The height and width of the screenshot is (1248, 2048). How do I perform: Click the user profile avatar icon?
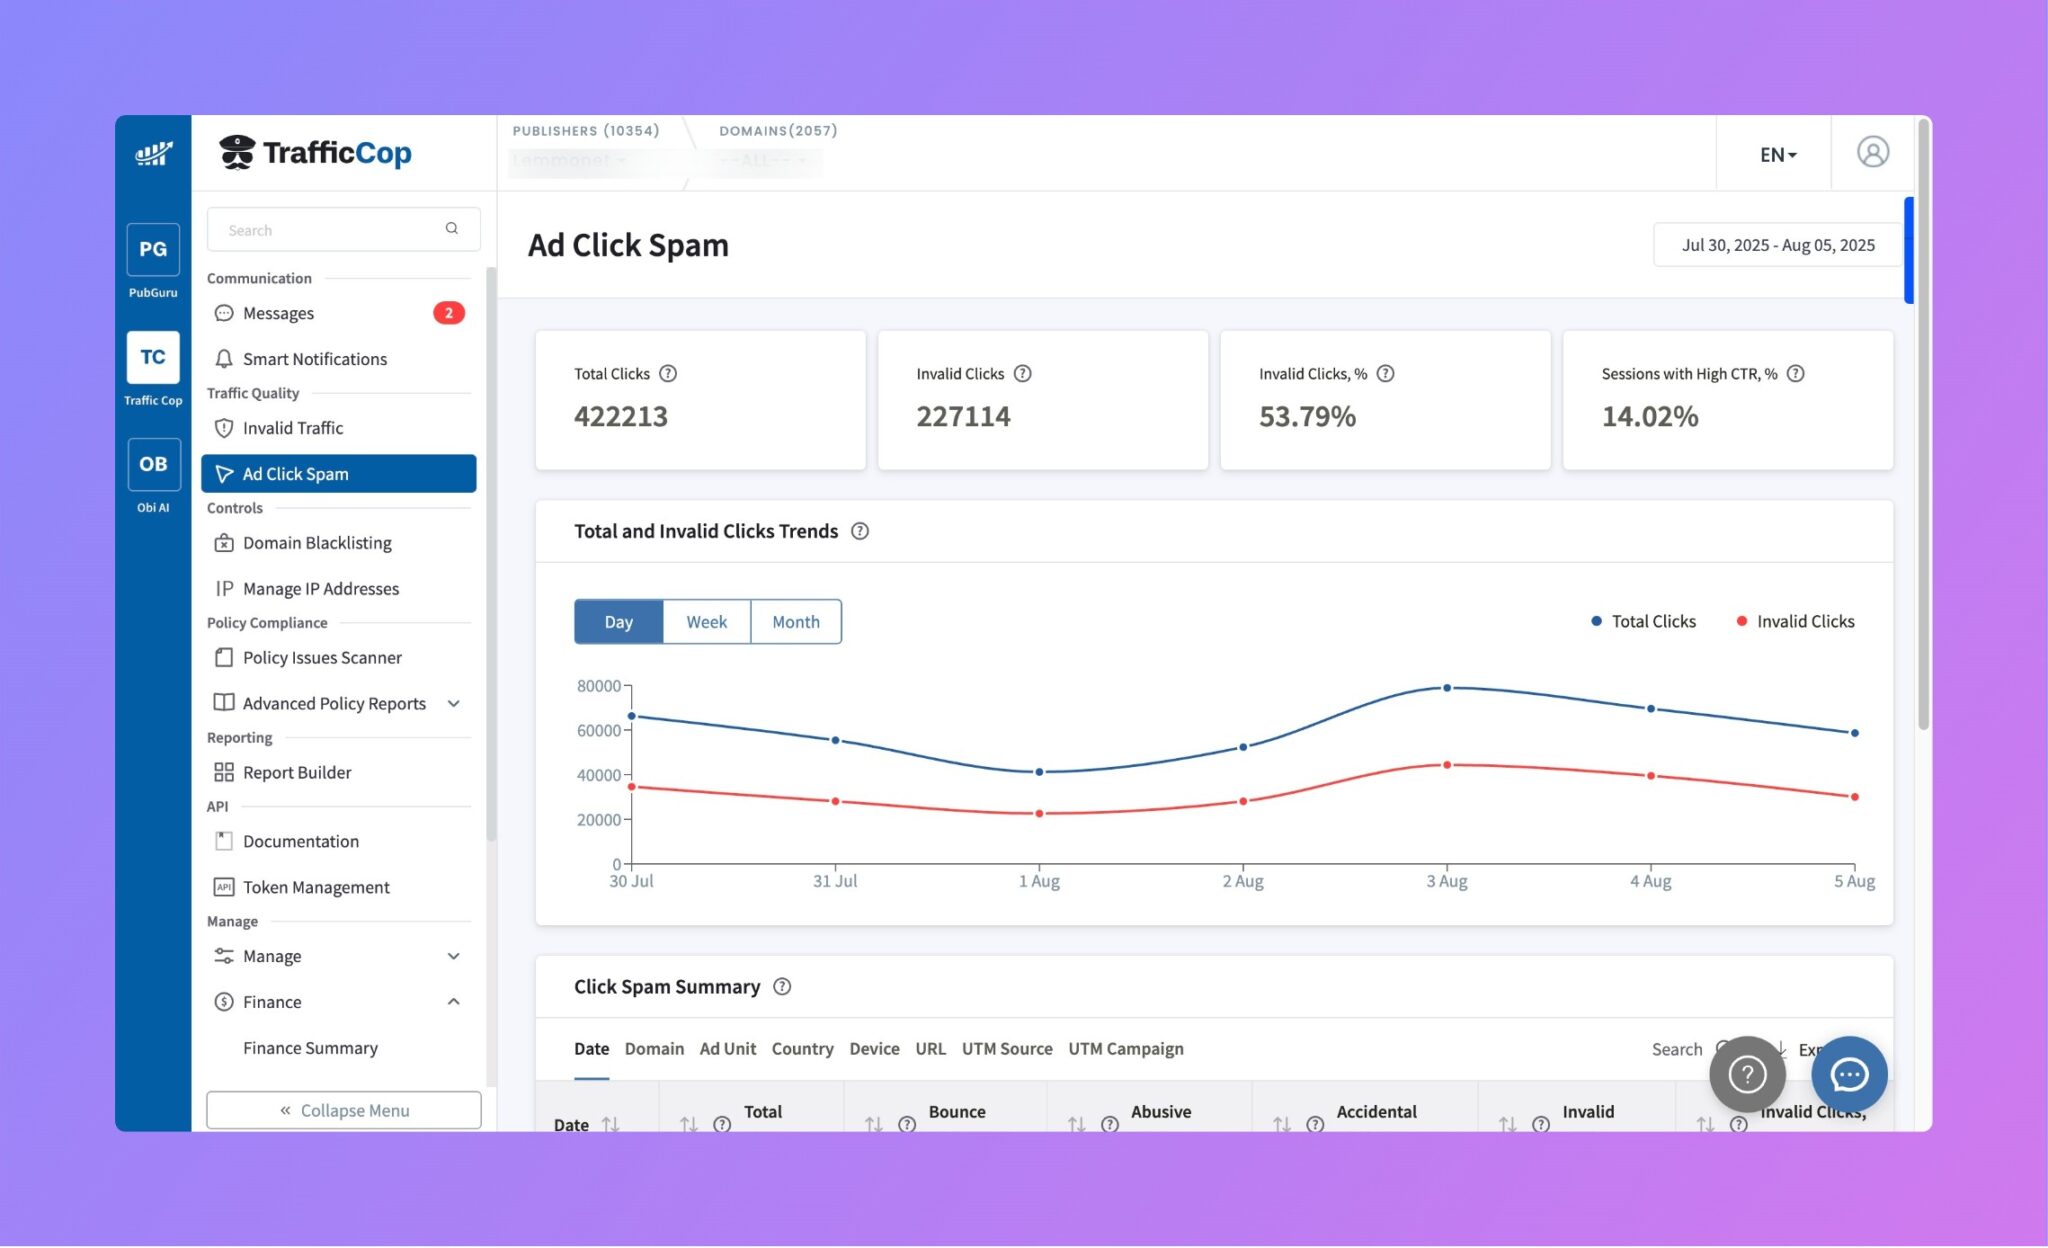click(x=1872, y=152)
